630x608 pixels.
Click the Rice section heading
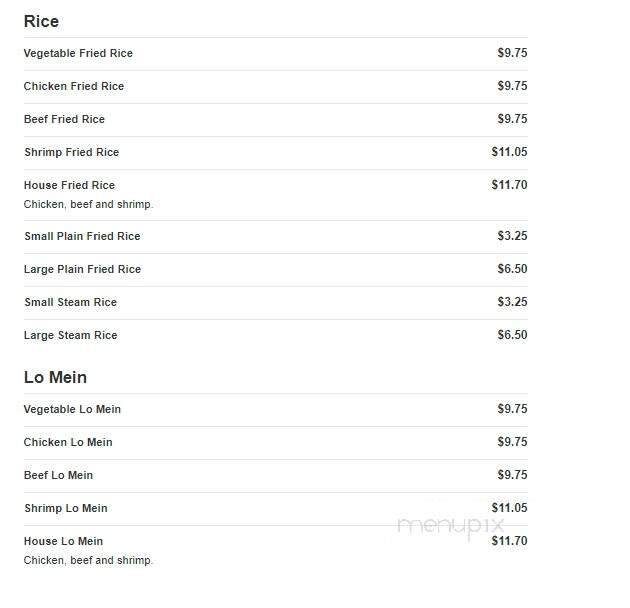click(41, 21)
